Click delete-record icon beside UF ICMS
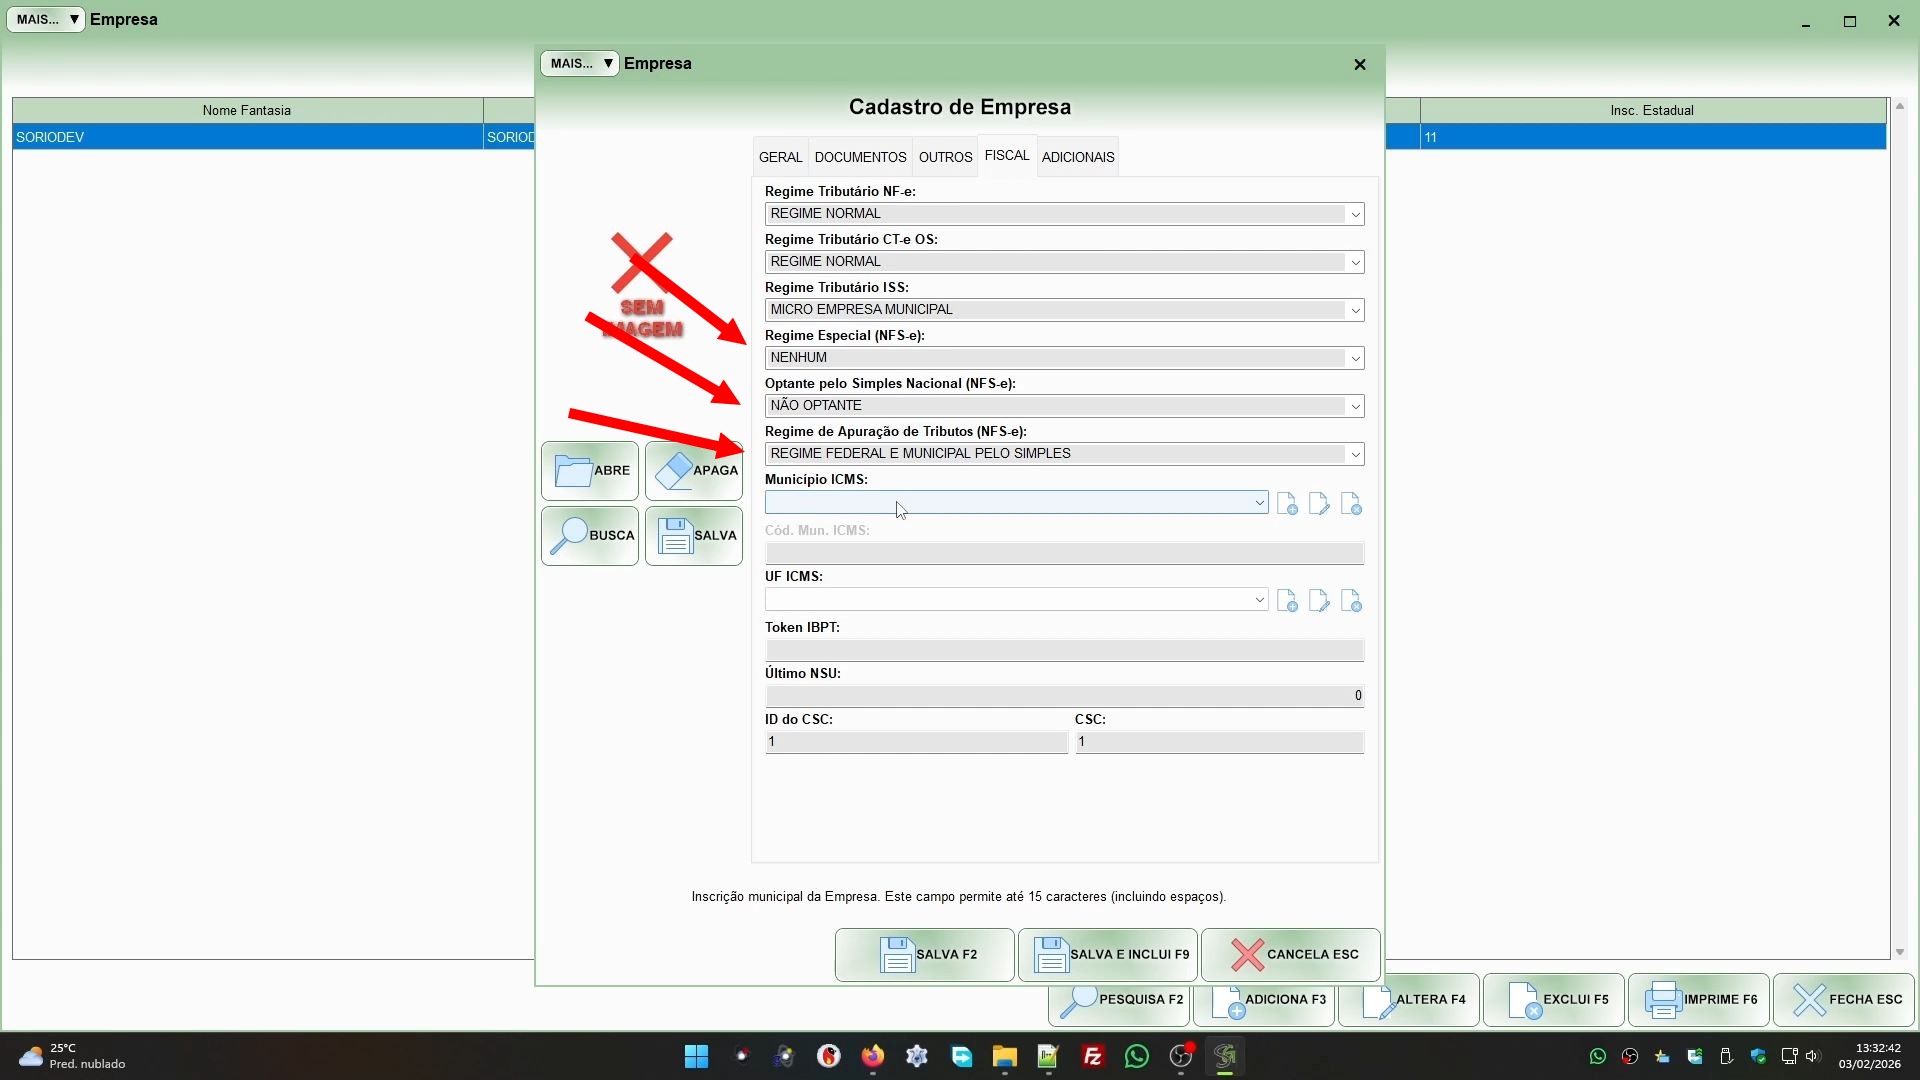This screenshot has width=1920, height=1080. coord(1351,601)
